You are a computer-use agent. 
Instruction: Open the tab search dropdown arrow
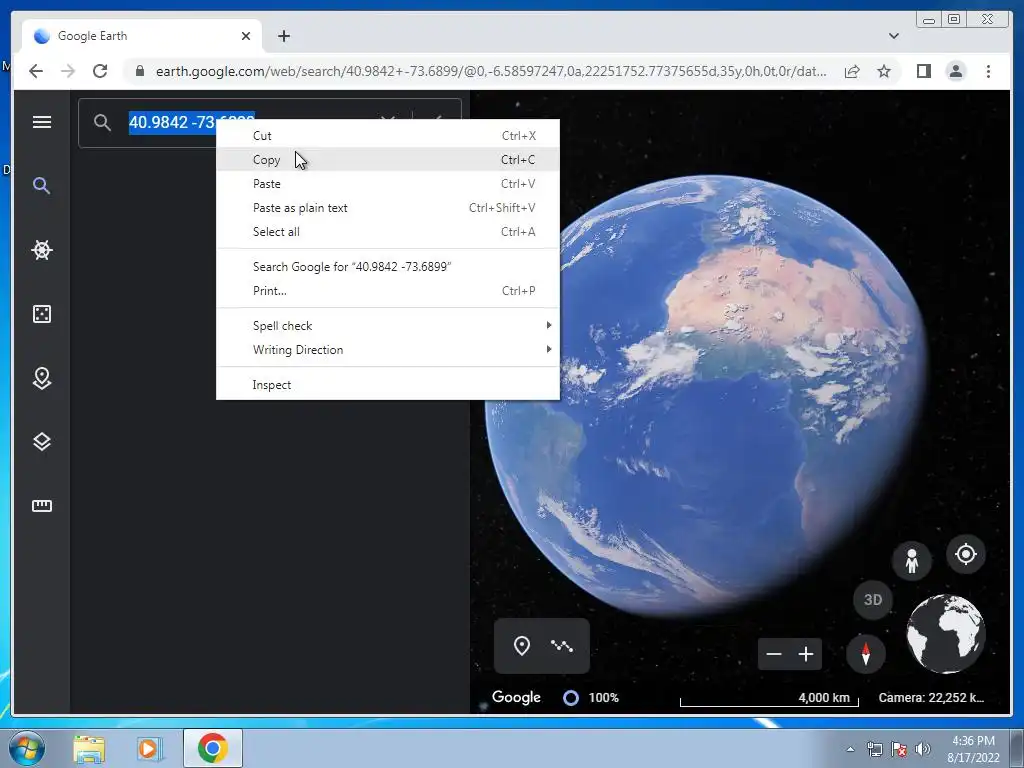pos(893,36)
